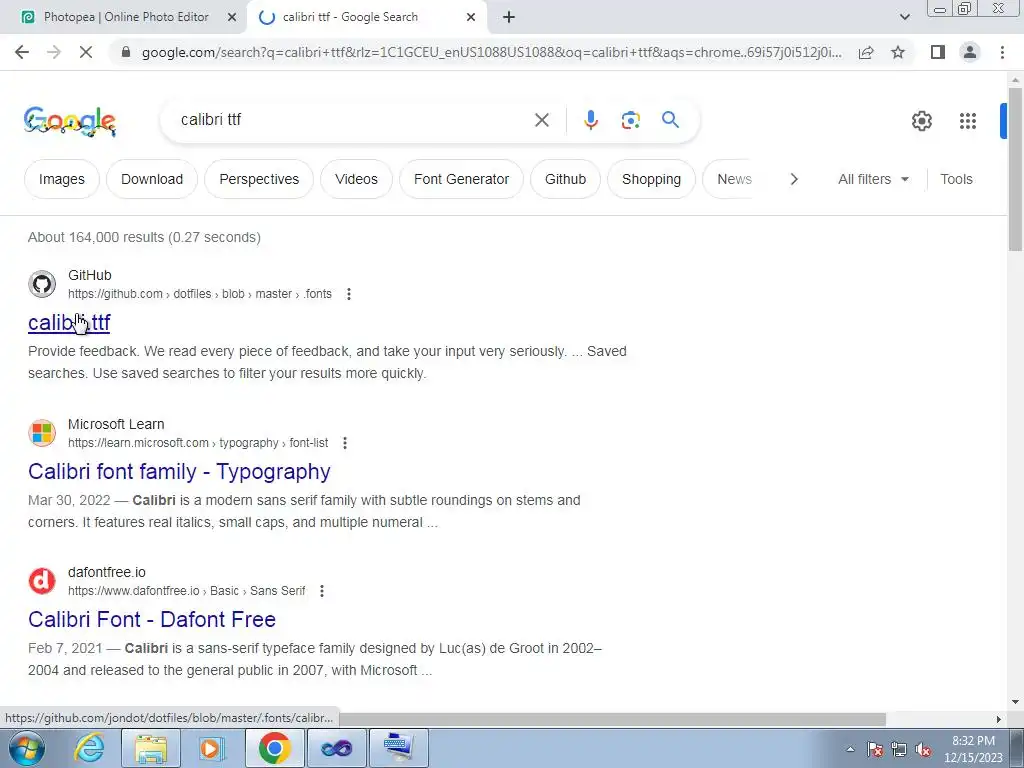1024x768 pixels.
Task: Open more options for dafontfree.io result
Action: [321, 591]
